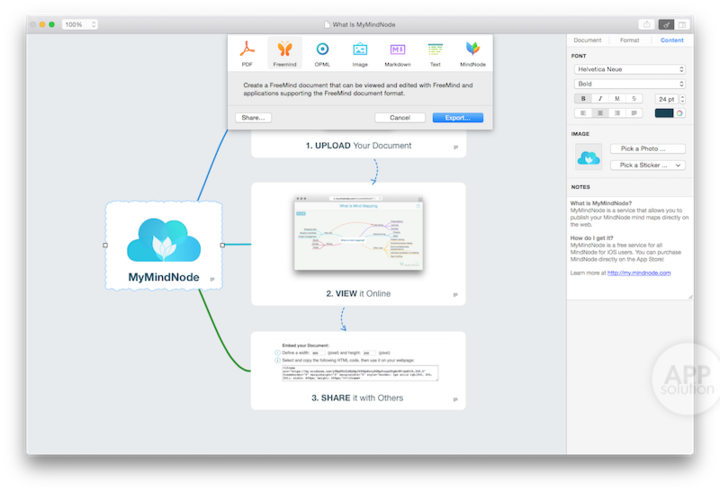720x492 pixels.
Task: Select the PDF export format icon
Action: [247, 52]
